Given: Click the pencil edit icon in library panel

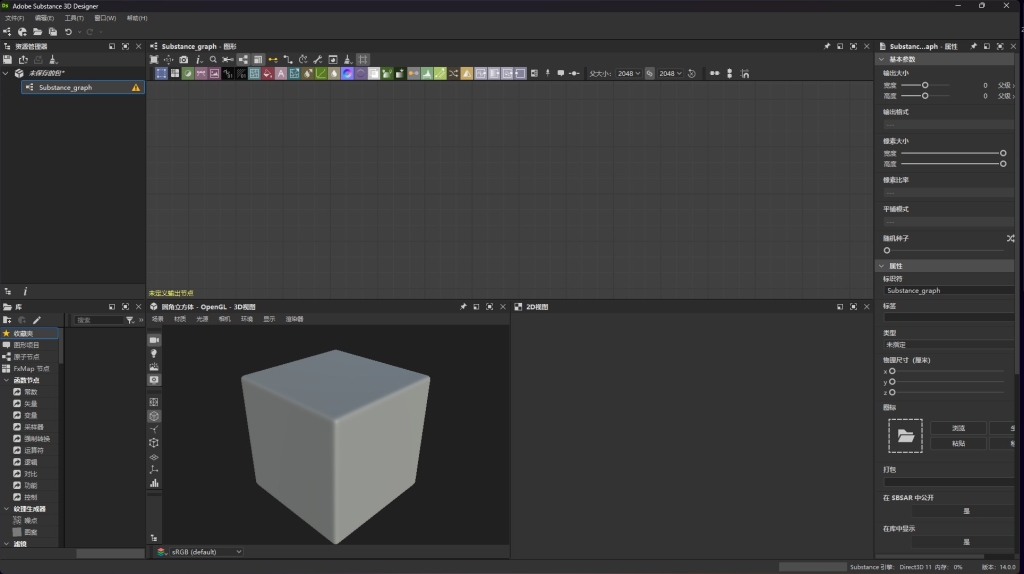Looking at the screenshot, I should tap(37, 320).
